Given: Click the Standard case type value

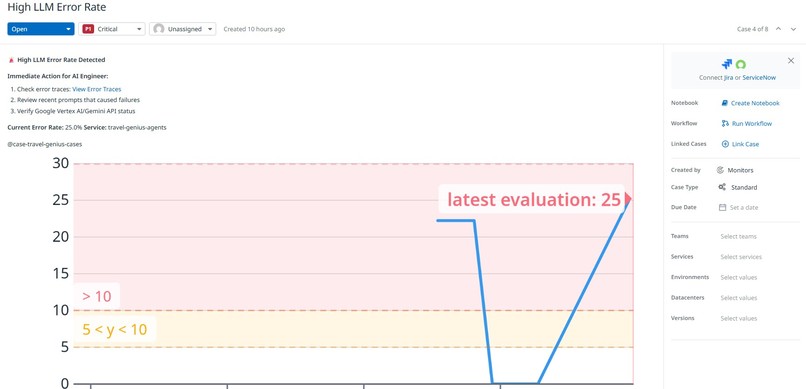Looking at the screenshot, I should [x=744, y=188].
